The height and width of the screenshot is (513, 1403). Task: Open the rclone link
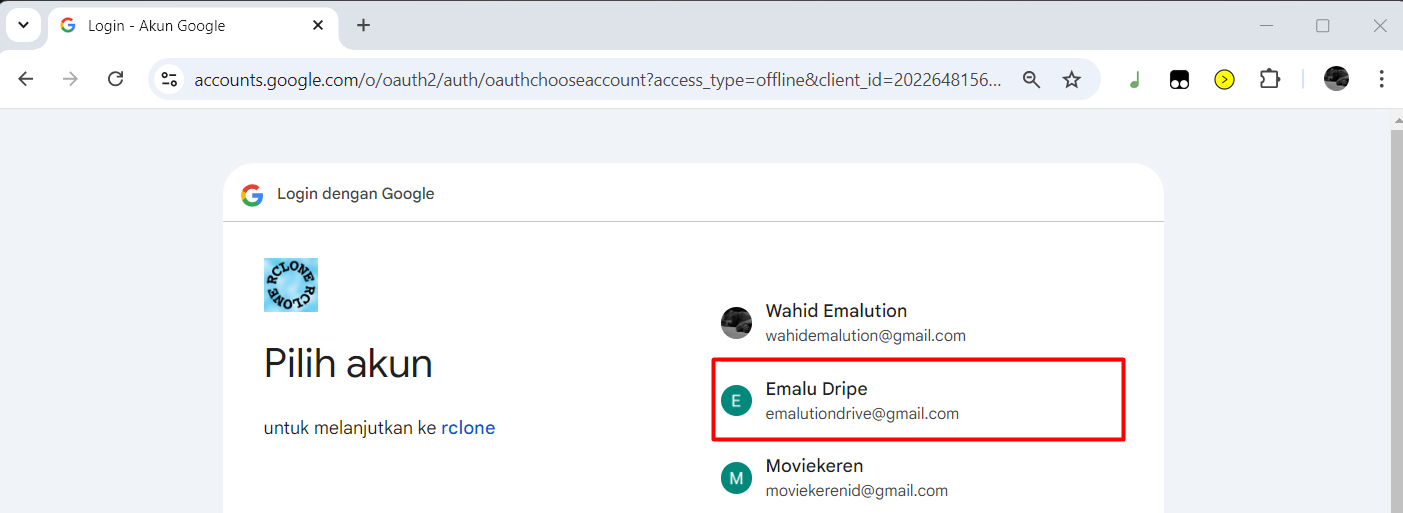(468, 428)
